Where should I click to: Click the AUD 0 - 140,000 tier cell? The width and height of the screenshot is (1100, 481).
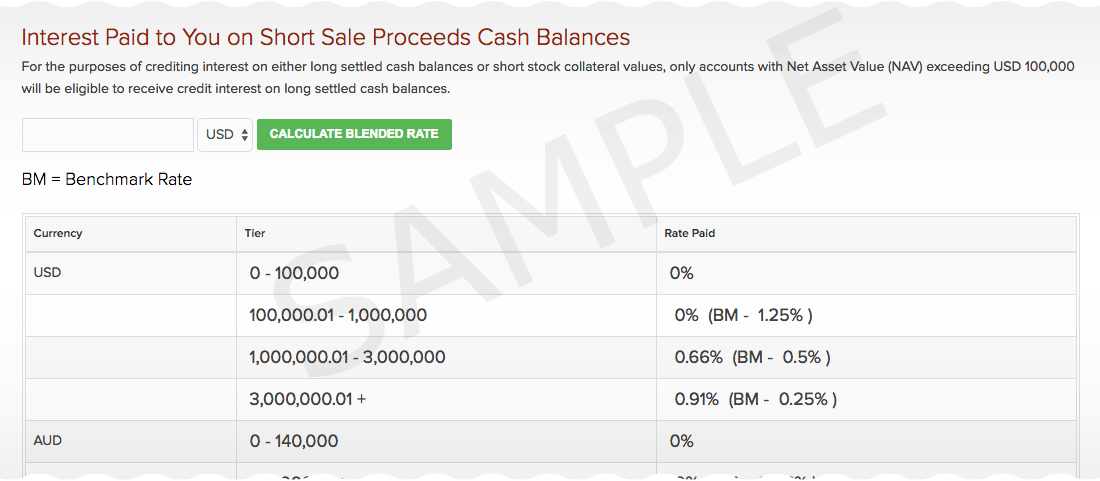coord(294,441)
